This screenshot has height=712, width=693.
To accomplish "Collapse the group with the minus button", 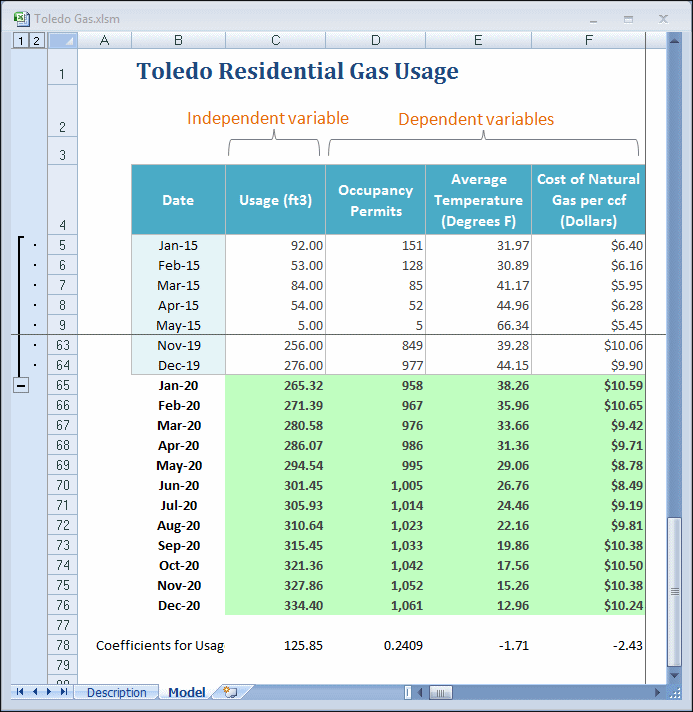I will click(21, 386).
